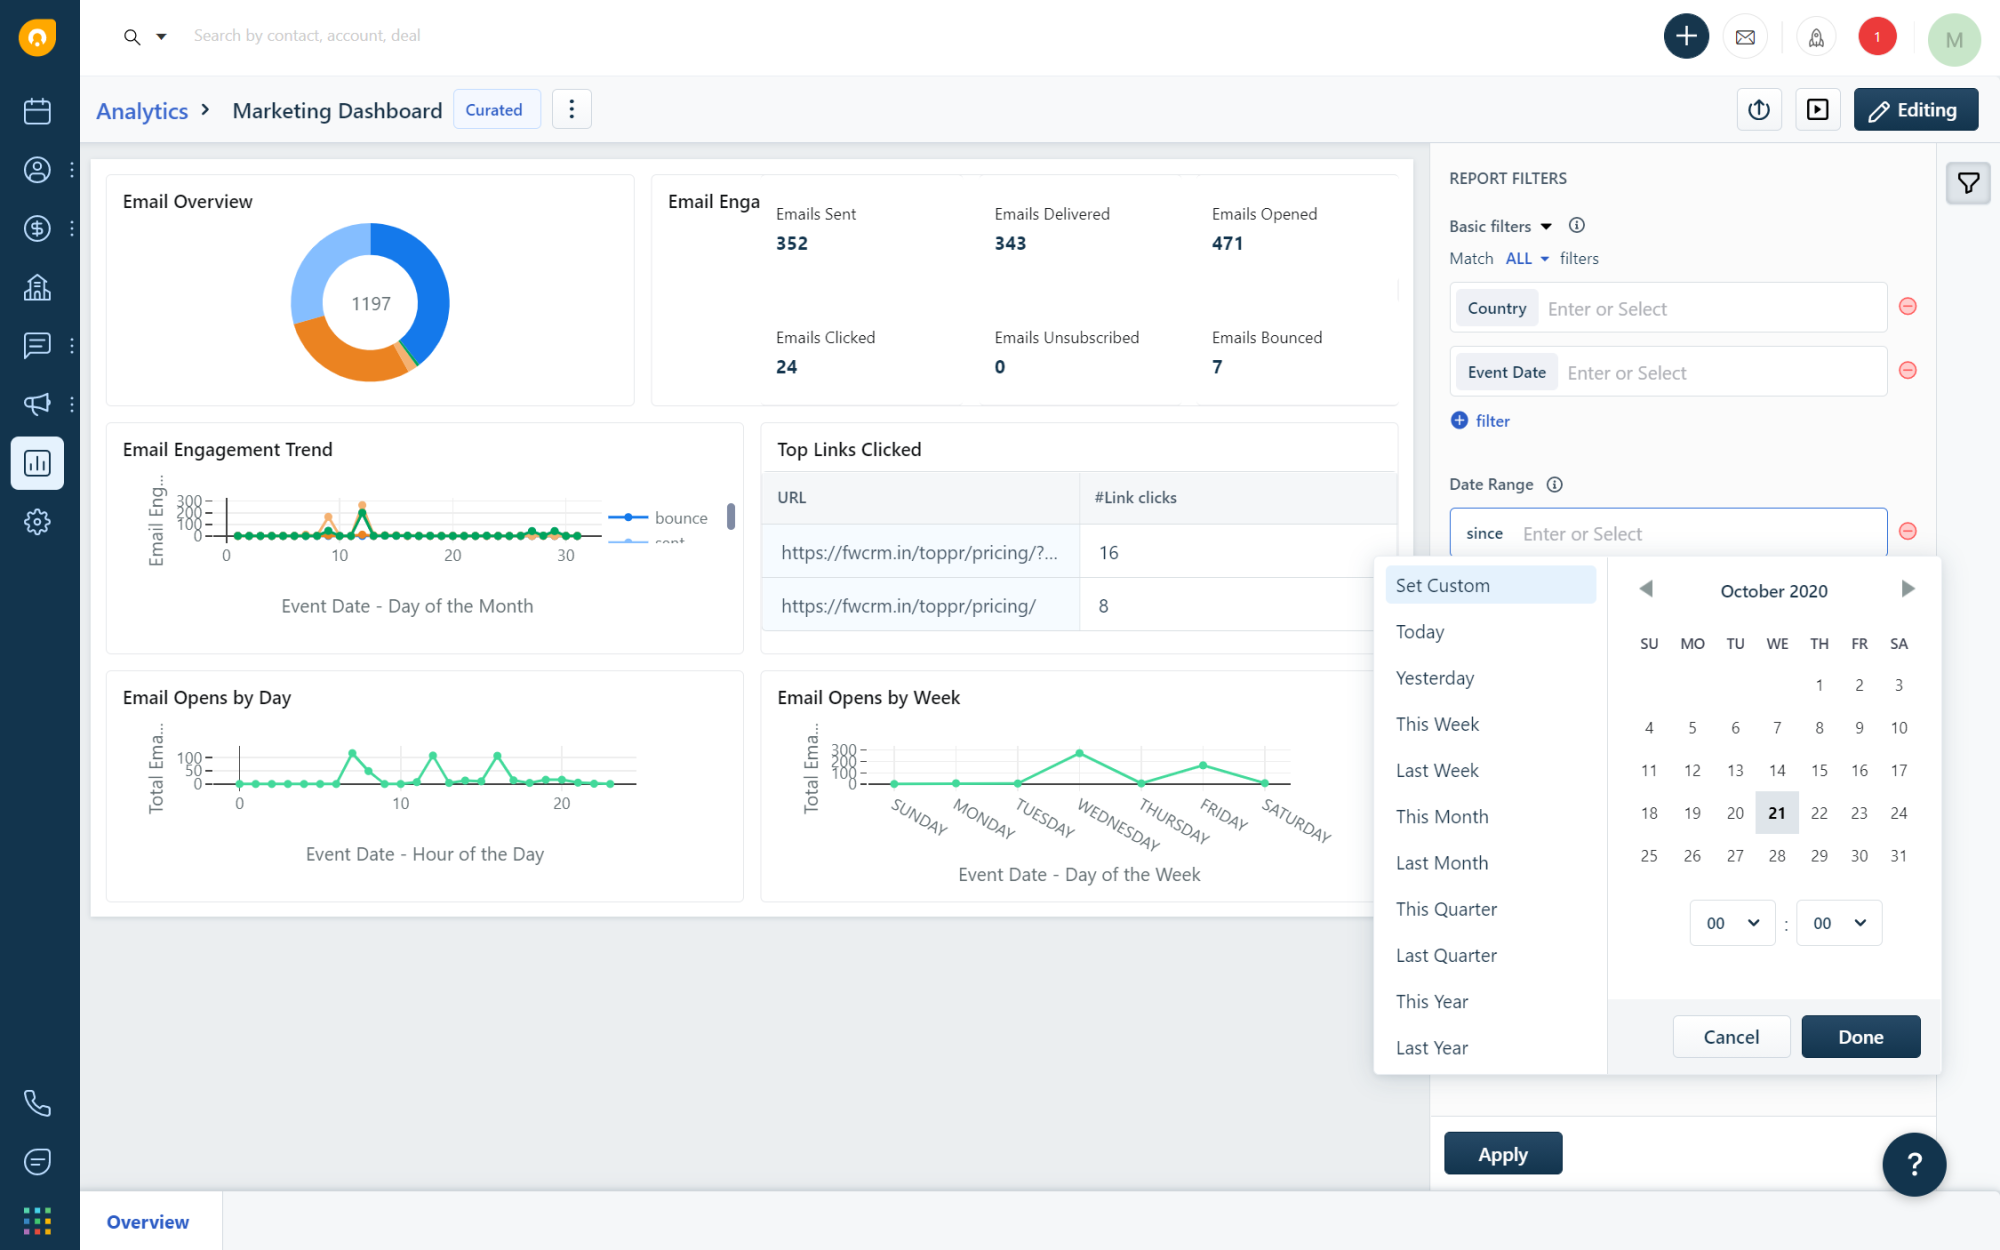The image size is (2000, 1250).
Task: Open the Match ALL dropdown
Action: [x=1526, y=259]
